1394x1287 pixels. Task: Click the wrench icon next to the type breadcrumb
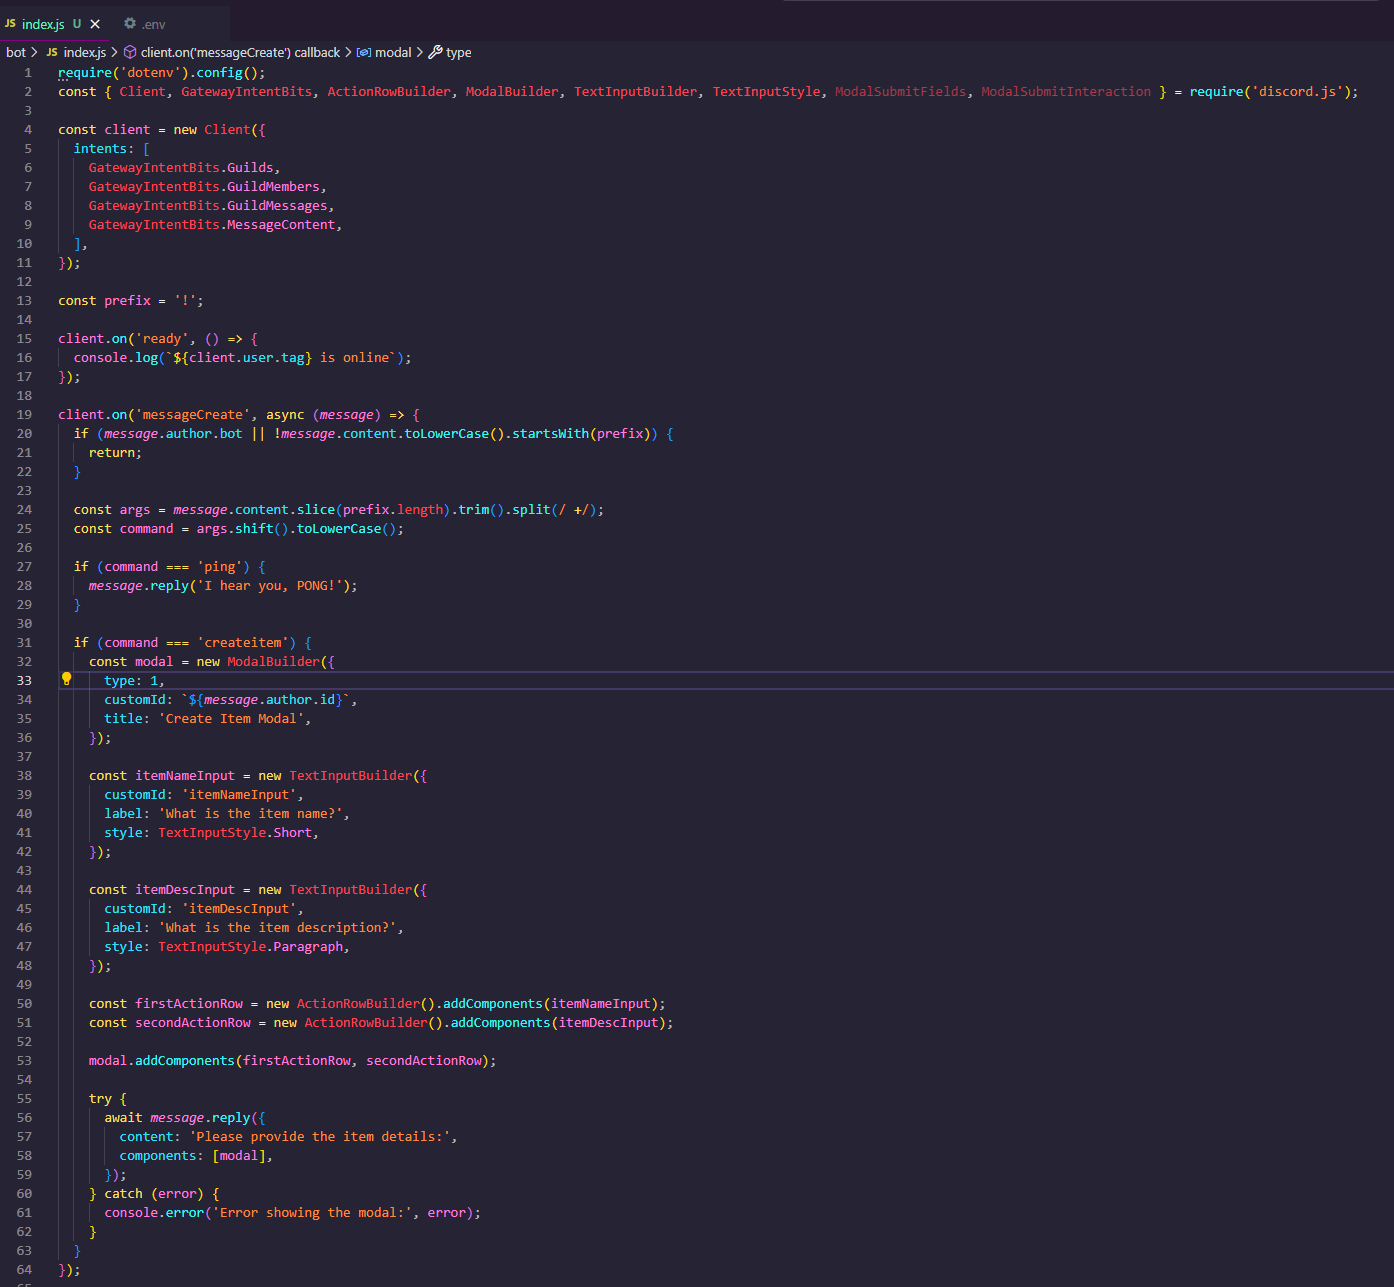(x=437, y=52)
